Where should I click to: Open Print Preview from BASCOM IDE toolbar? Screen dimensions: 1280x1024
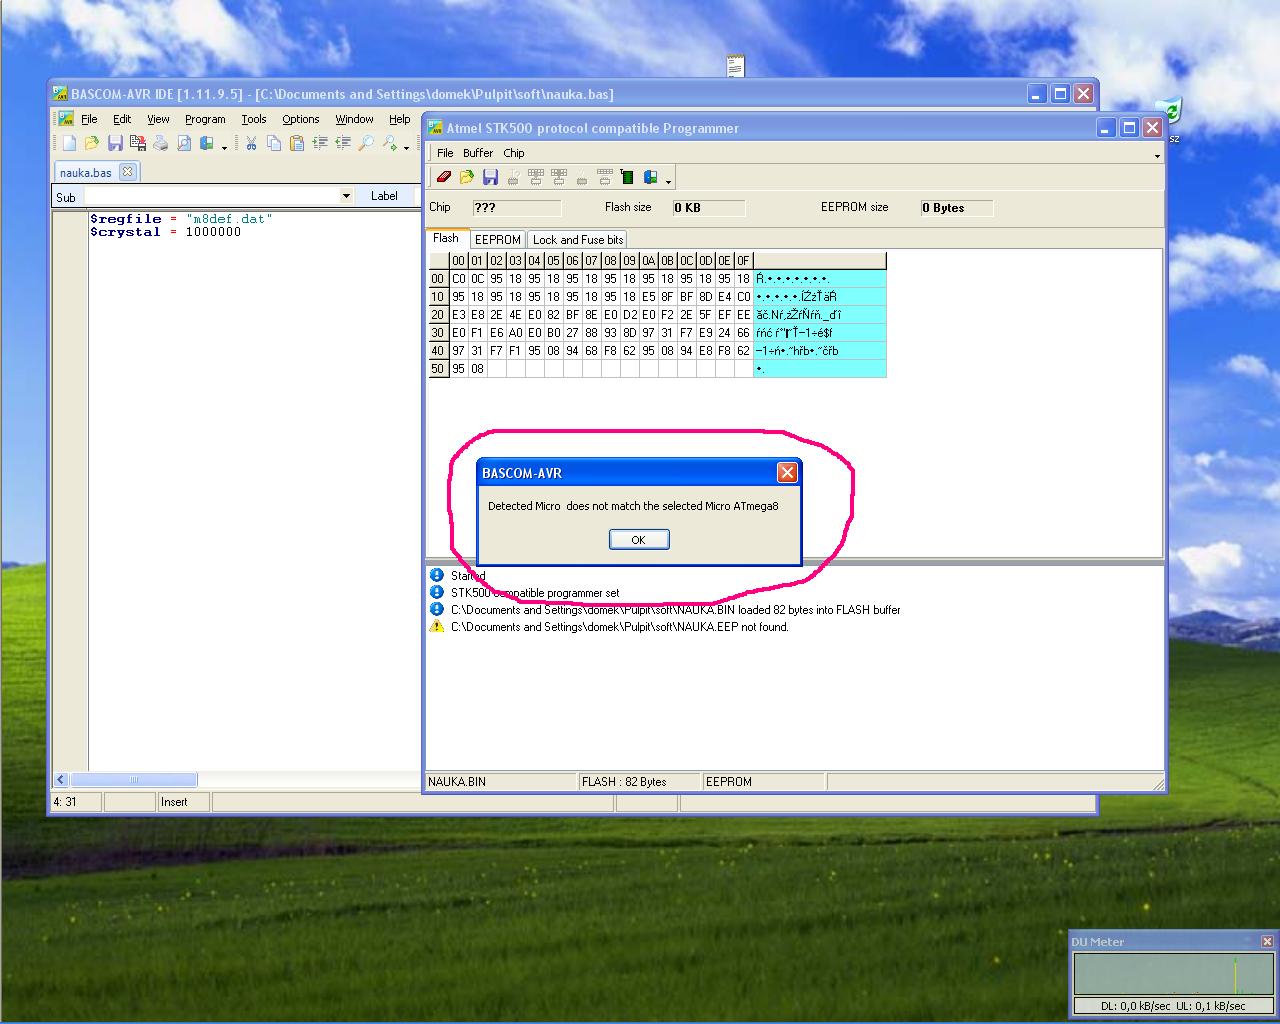(x=184, y=144)
